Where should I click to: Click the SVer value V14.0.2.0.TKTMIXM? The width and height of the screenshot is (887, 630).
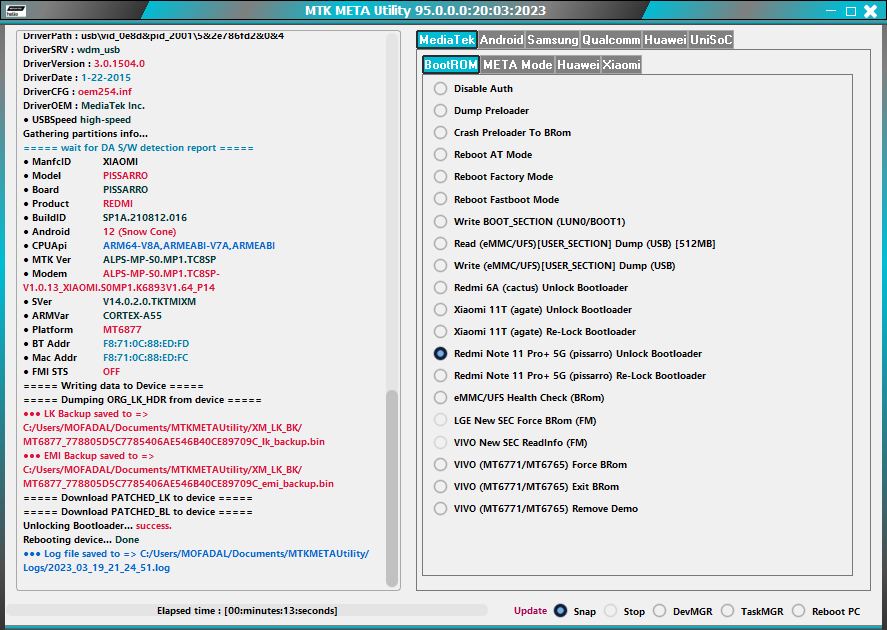(x=149, y=302)
